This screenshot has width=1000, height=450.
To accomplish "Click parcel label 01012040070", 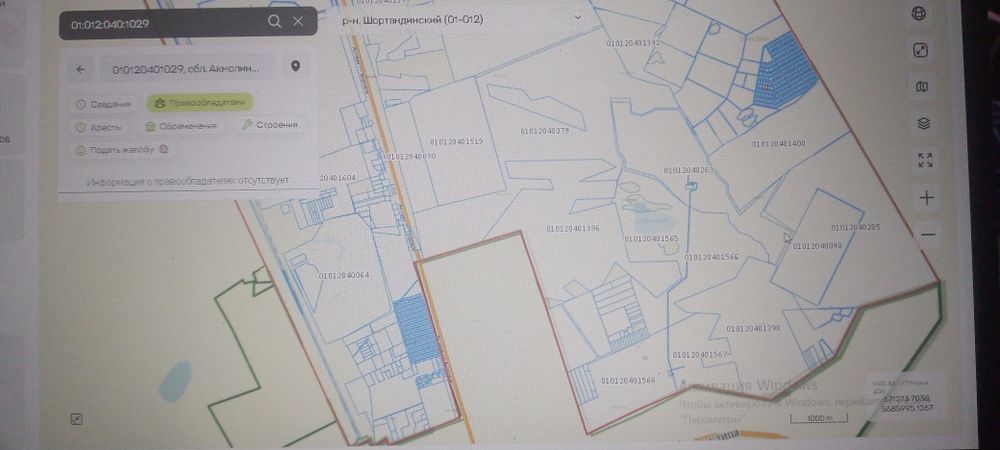I will pyautogui.click(x=409, y=156).
